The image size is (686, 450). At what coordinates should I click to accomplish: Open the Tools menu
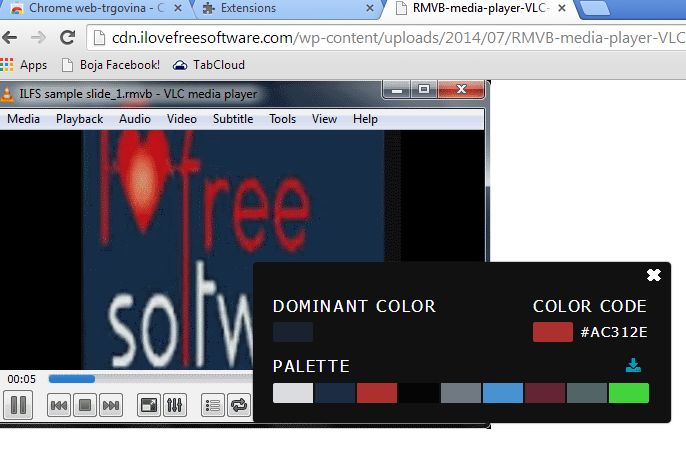click(283, 119)
